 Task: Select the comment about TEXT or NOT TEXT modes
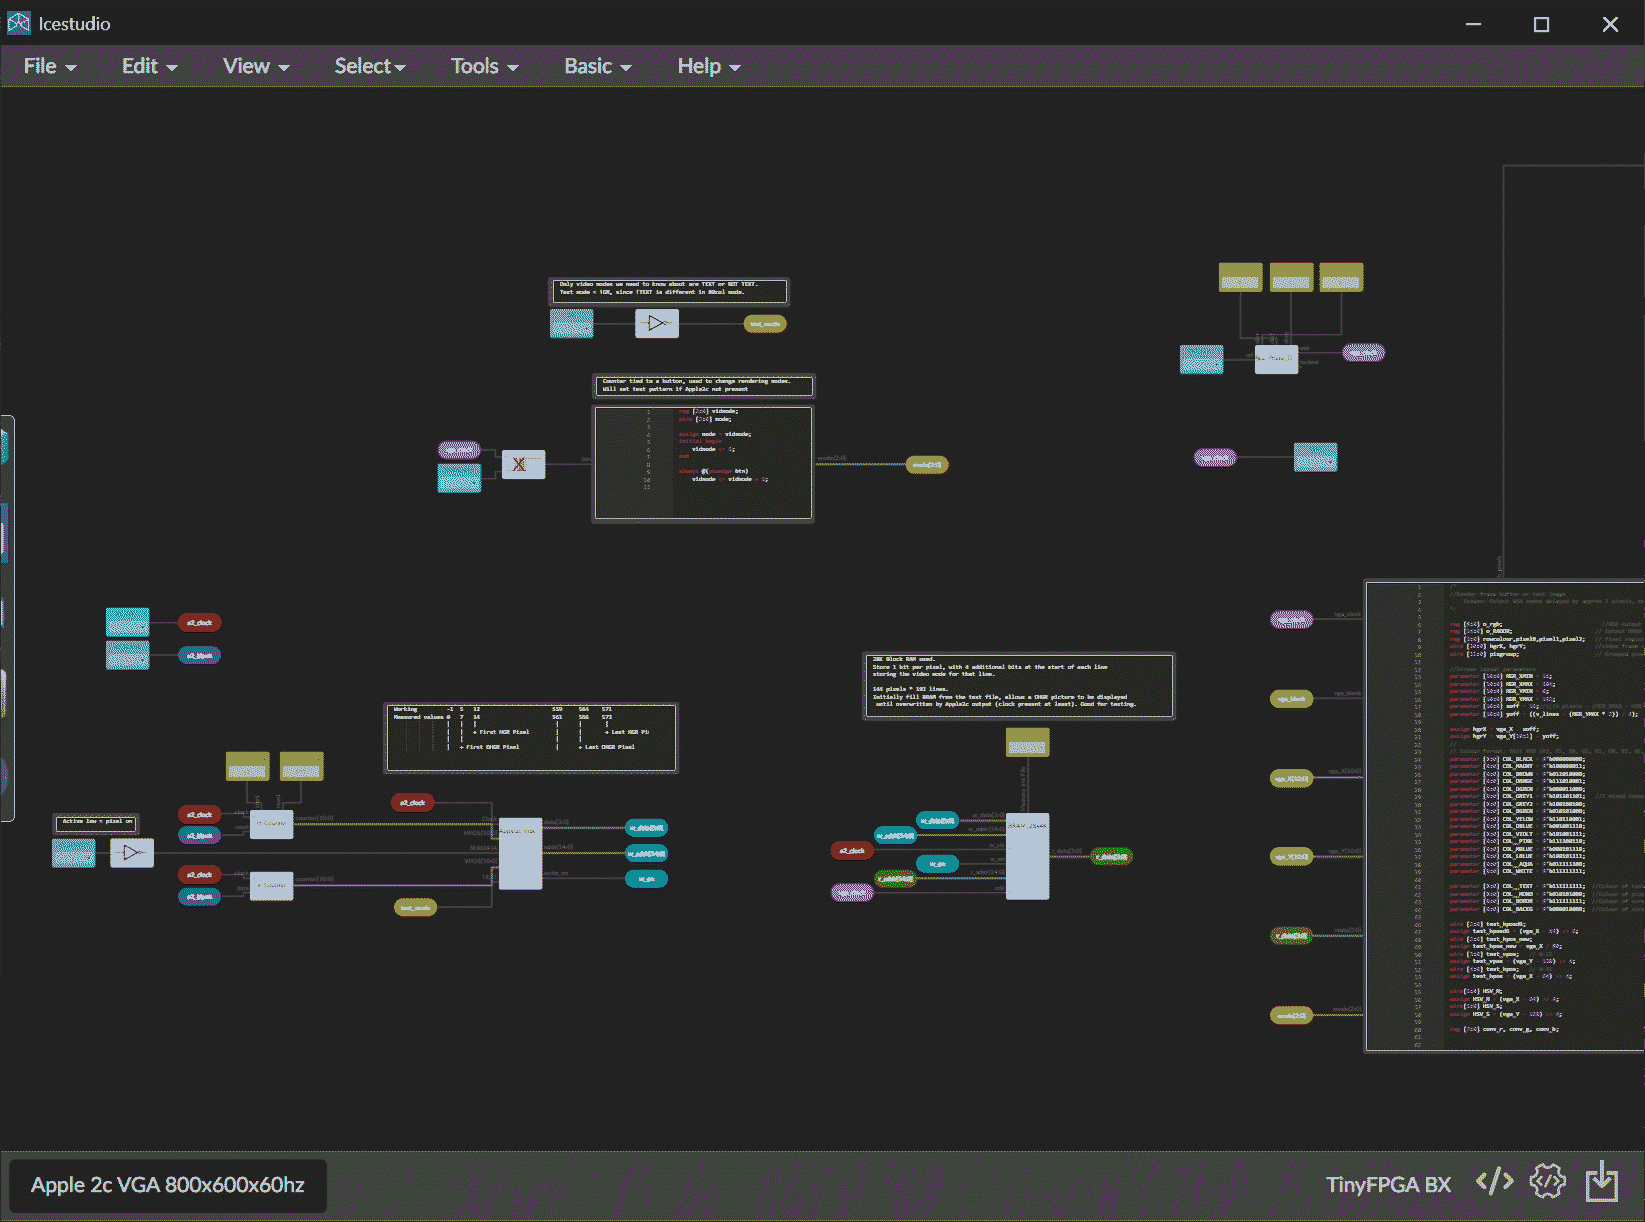click(x=669, y=291)
